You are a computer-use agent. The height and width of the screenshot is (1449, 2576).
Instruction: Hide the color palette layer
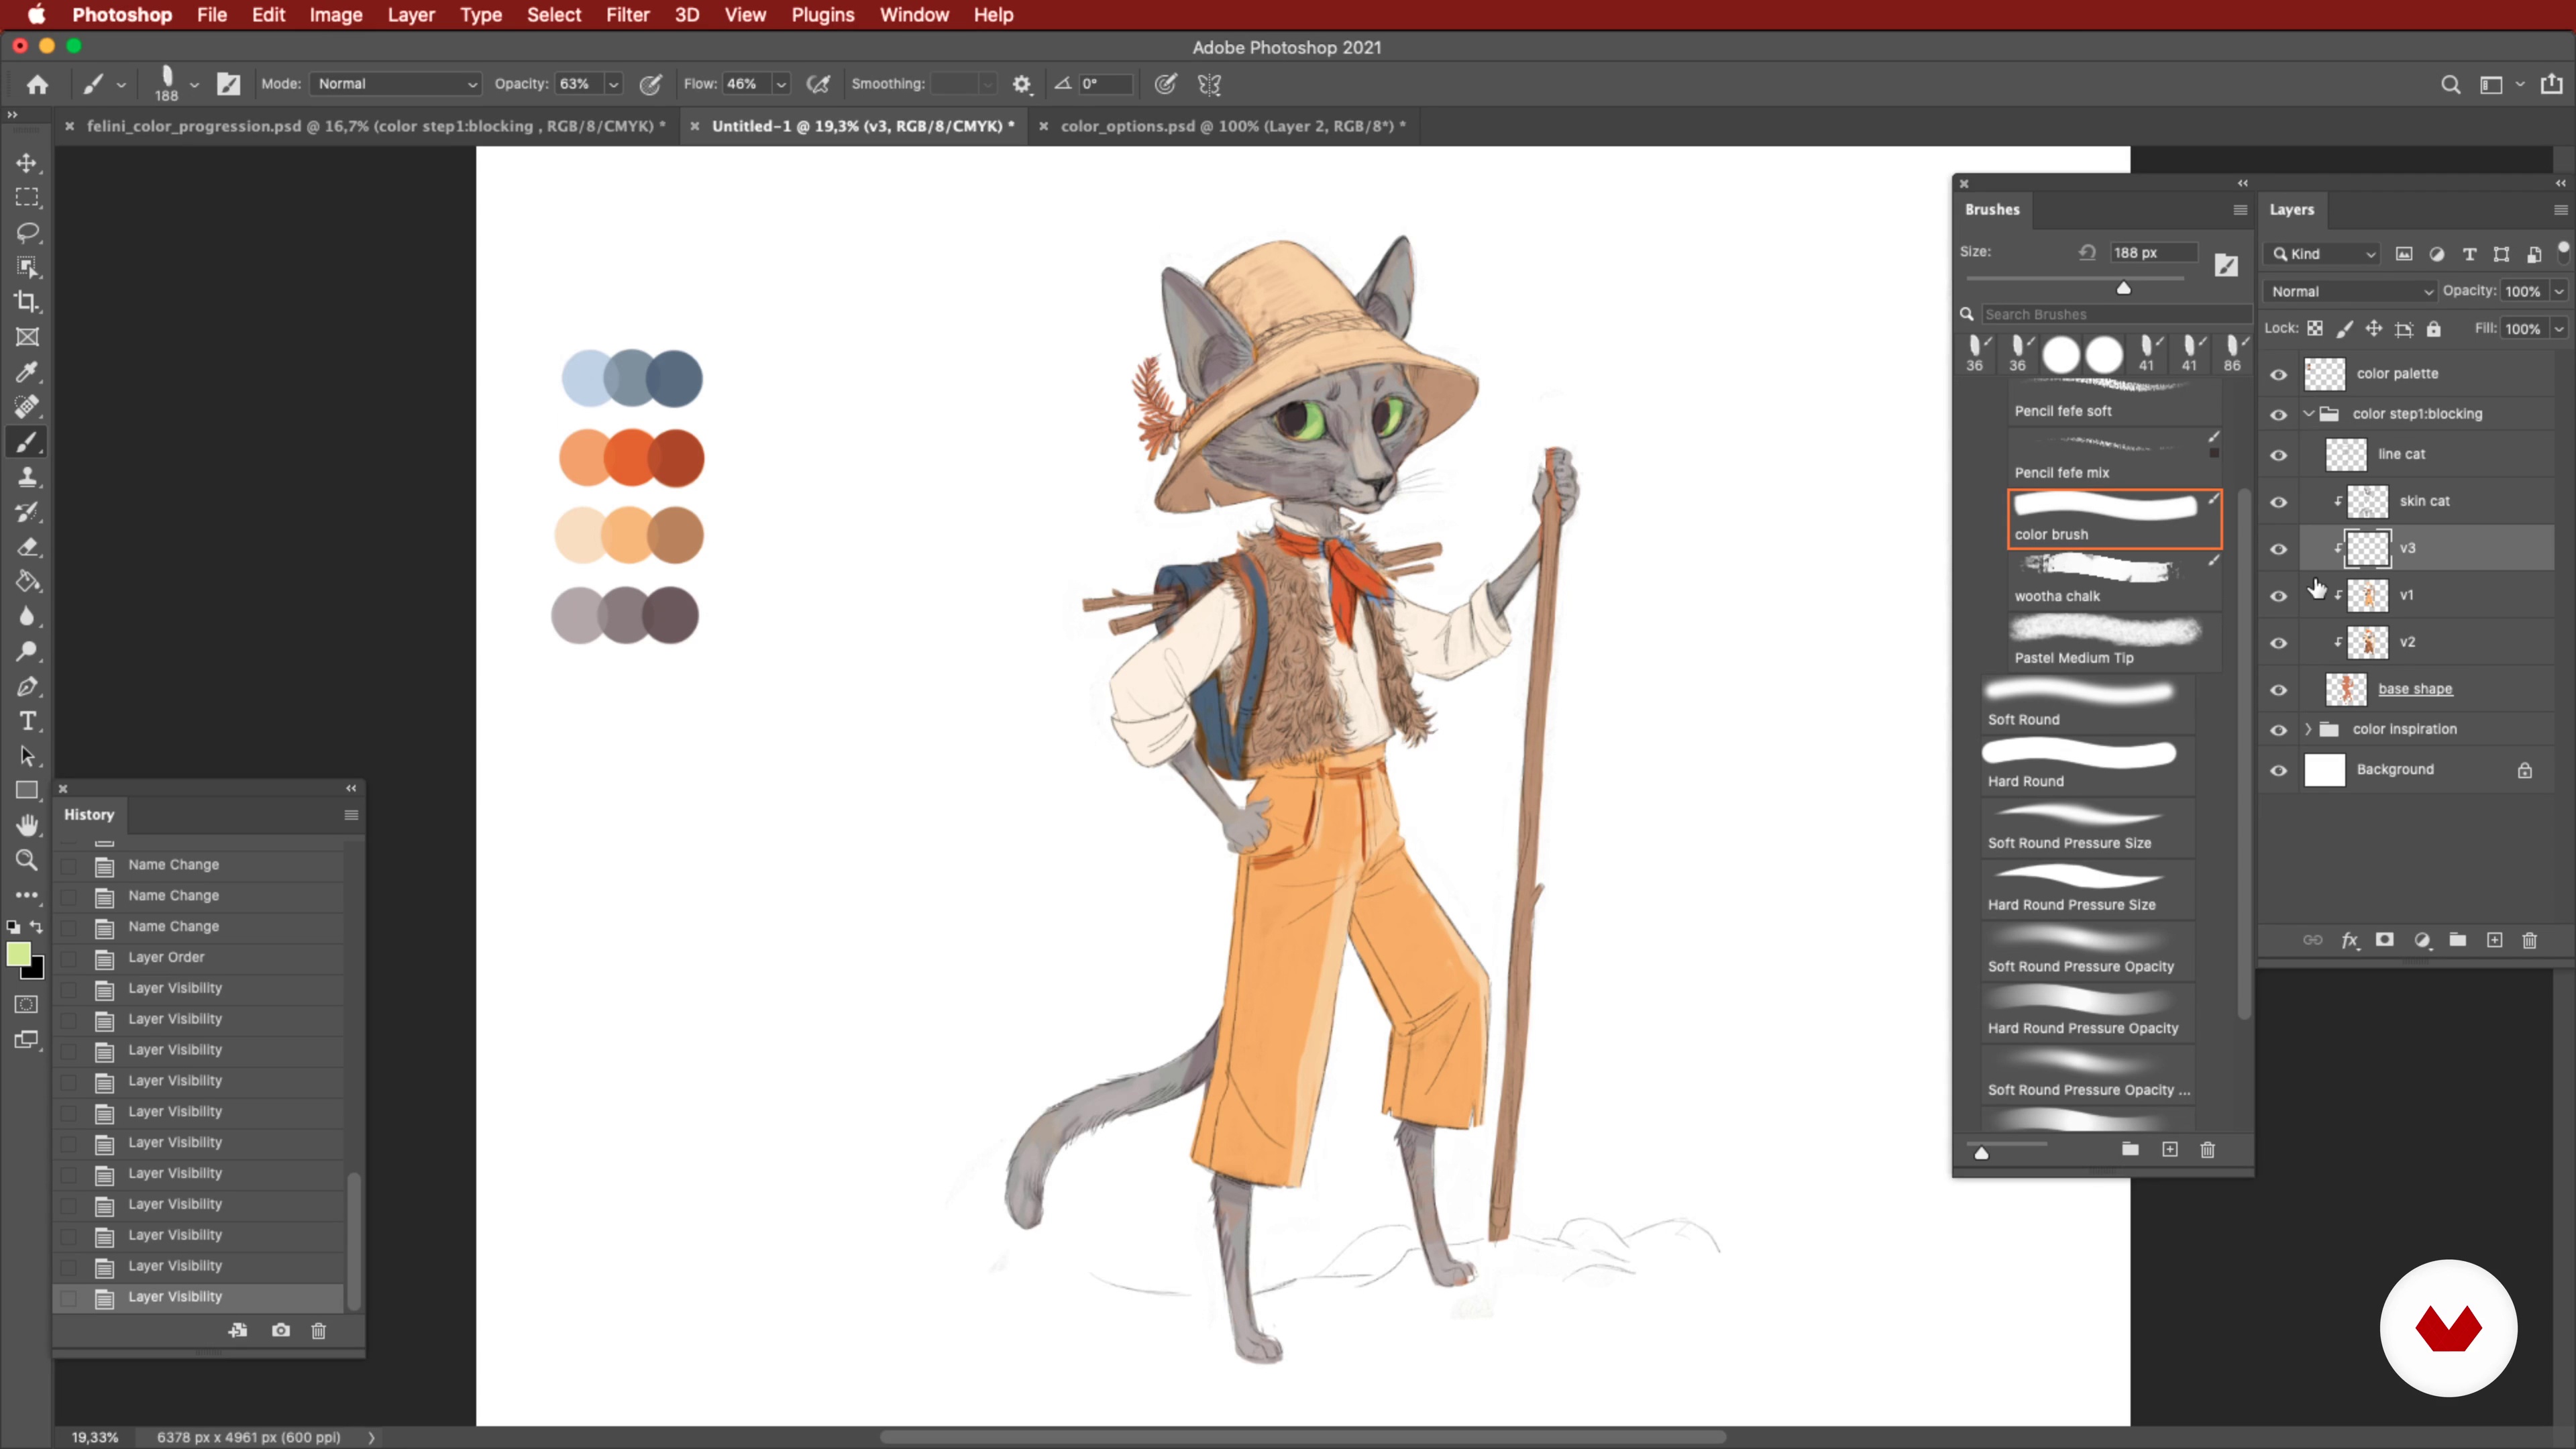pyautogui.click(x=2278, y=374)
